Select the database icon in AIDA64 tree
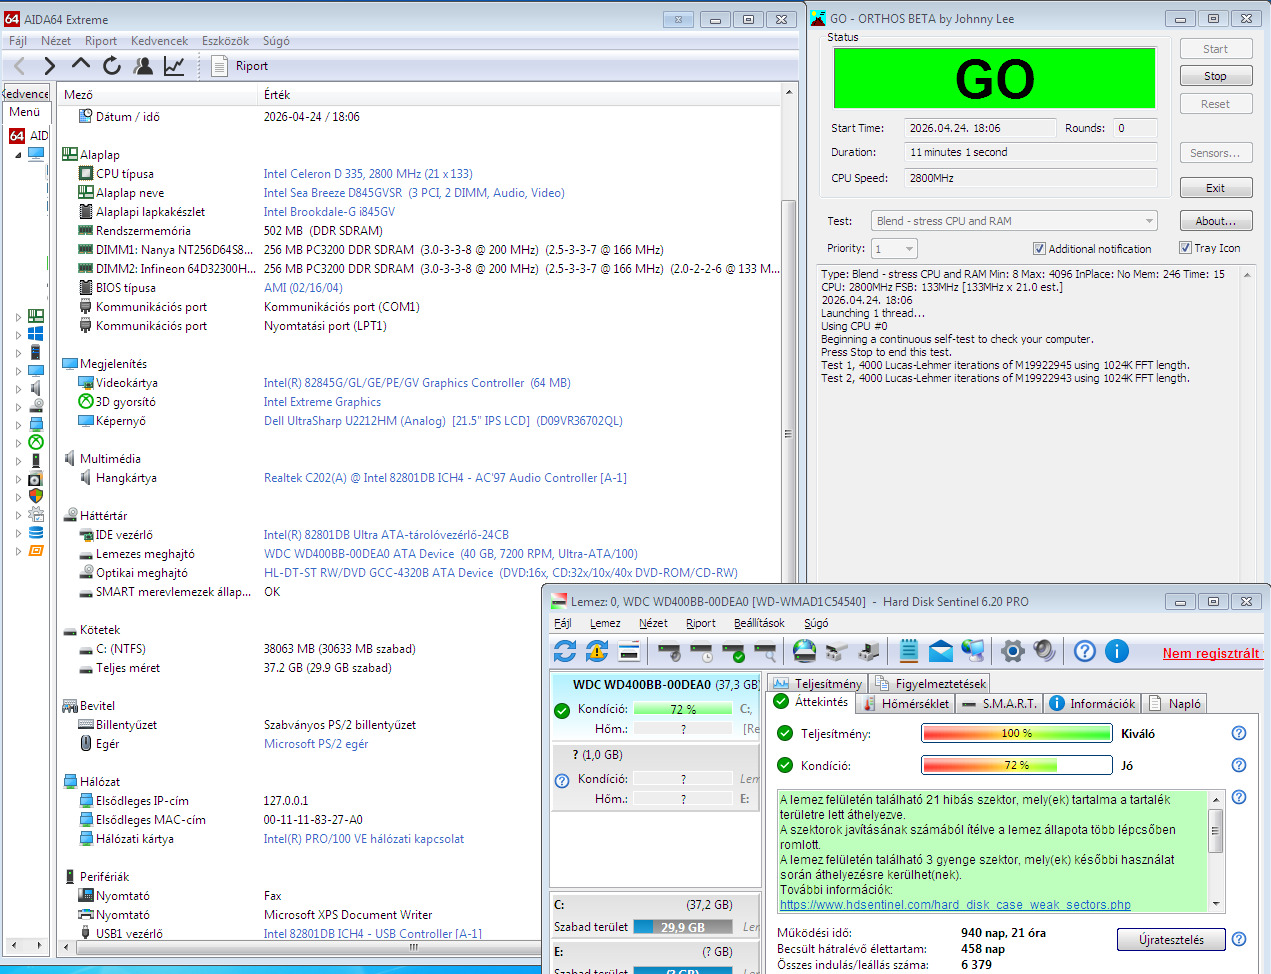This screenshot has width=1271, height=974. coord(36,532)
